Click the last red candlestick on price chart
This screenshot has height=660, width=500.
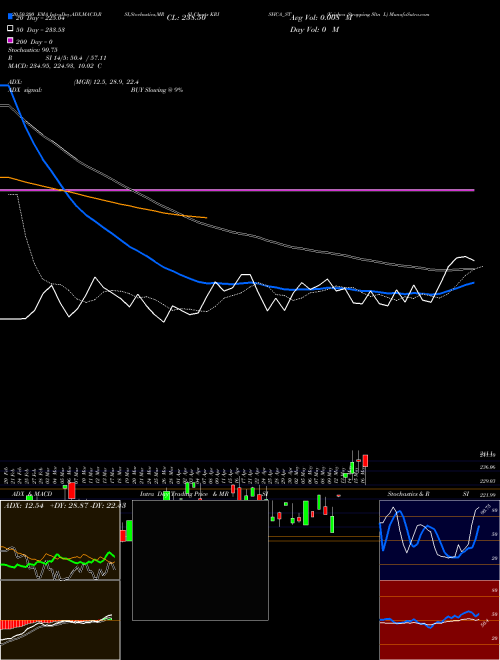pyautogui.click(x=365, y=460)
